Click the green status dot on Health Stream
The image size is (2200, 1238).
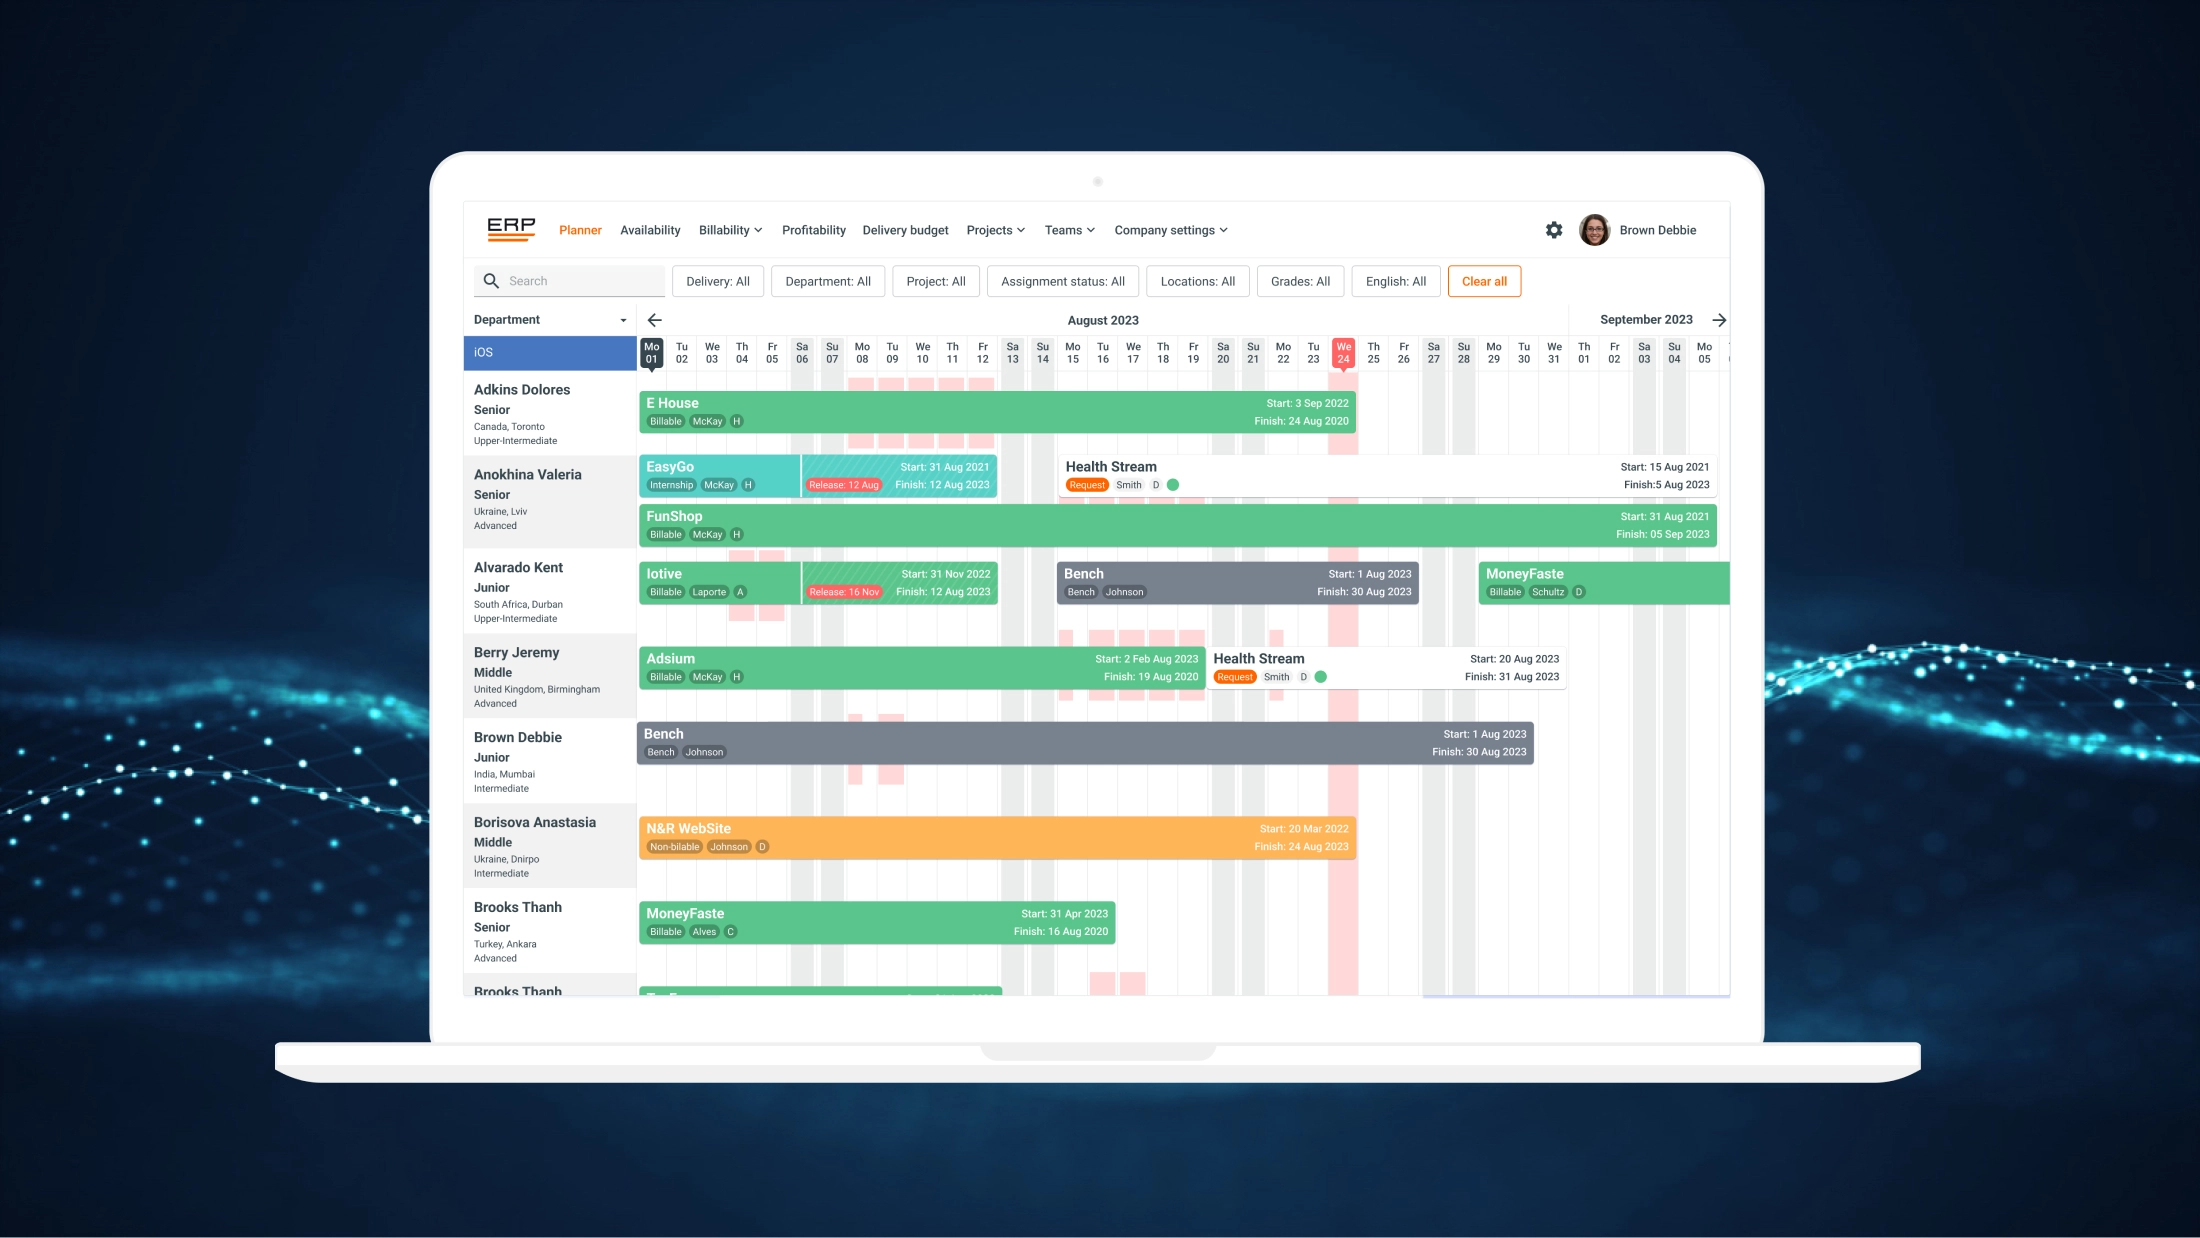(1173, 484)
